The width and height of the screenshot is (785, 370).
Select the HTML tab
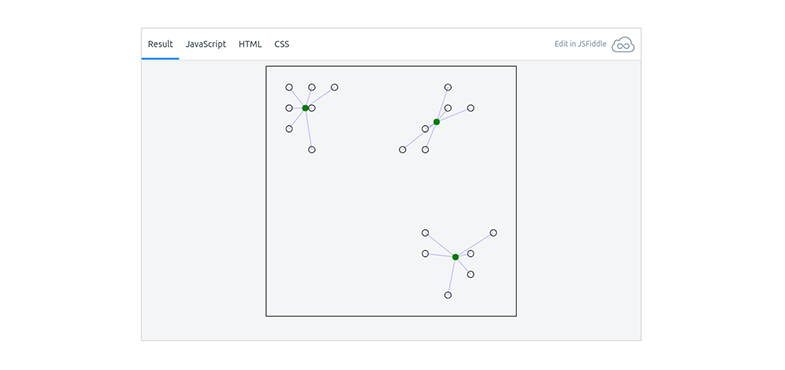[250, 44]
